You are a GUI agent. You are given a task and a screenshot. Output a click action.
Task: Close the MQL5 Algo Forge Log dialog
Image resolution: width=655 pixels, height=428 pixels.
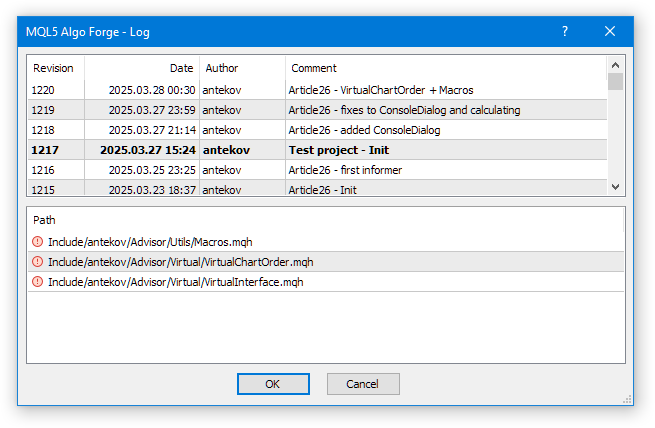[x=610, y=31]
